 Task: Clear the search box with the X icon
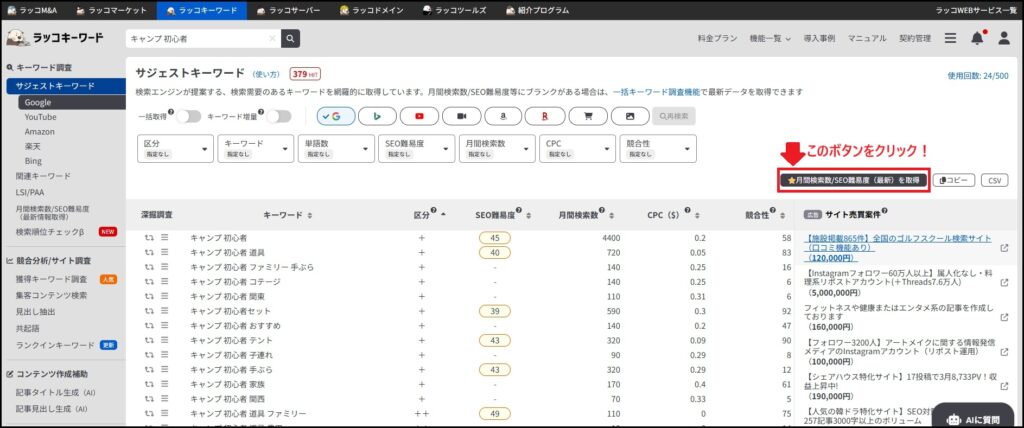click(272, 39)
